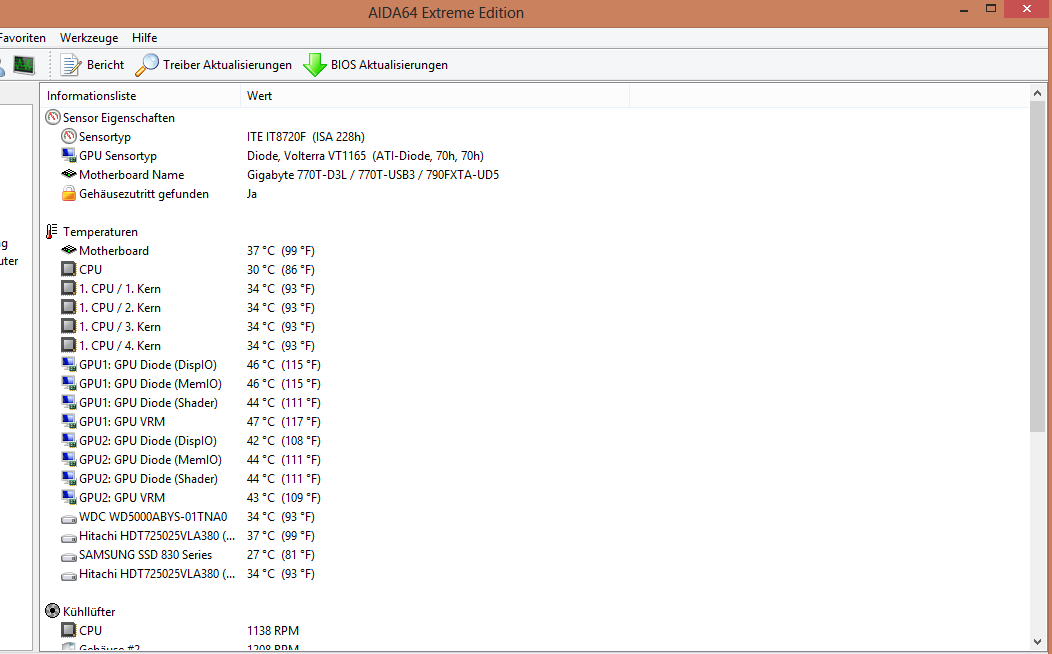Click the CPU temperature row icon
Screen dimensions: 1052x654
(x=68, y=269)
